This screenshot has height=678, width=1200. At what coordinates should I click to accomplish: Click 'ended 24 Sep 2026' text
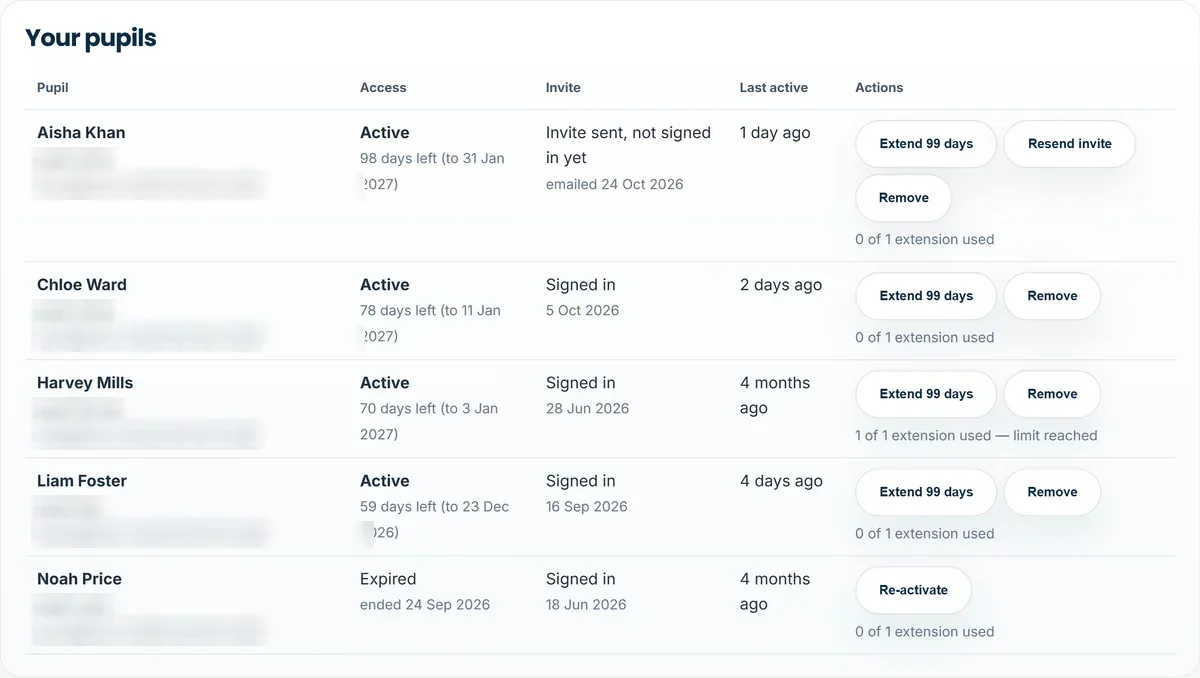[x=425, y=605]
